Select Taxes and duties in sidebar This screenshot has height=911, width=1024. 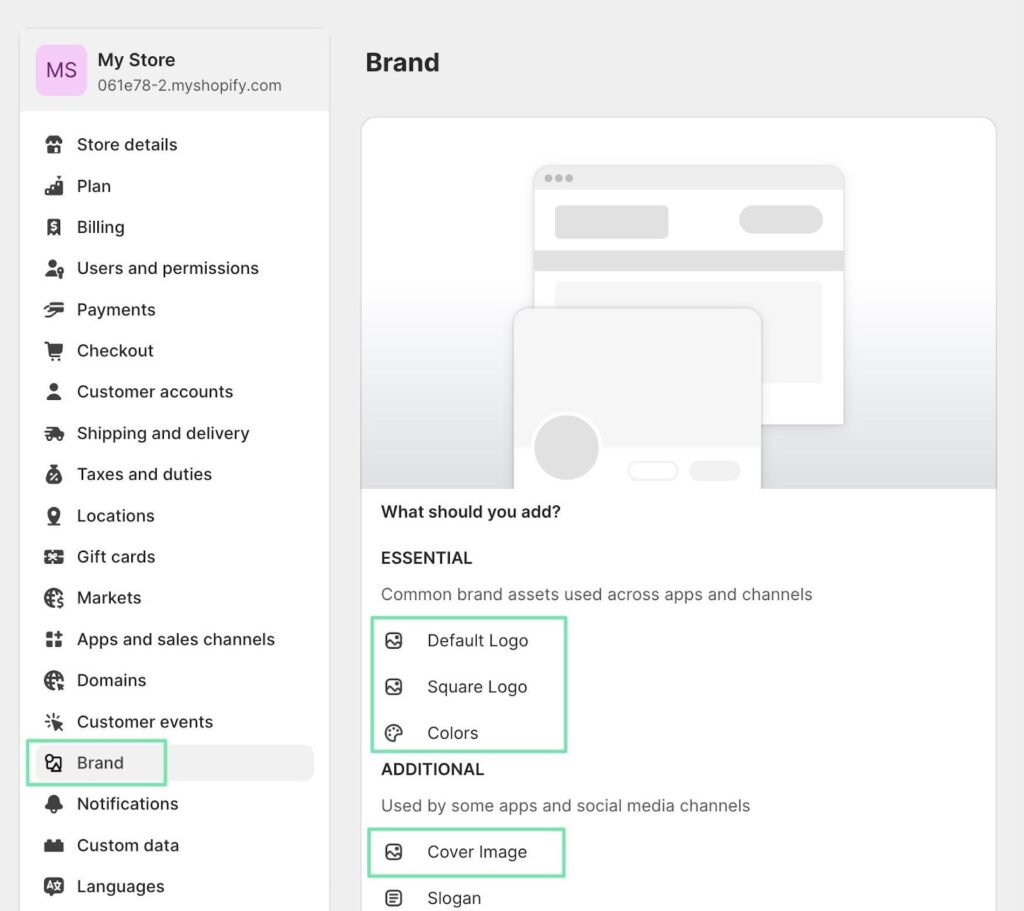[x=144, y=475]
